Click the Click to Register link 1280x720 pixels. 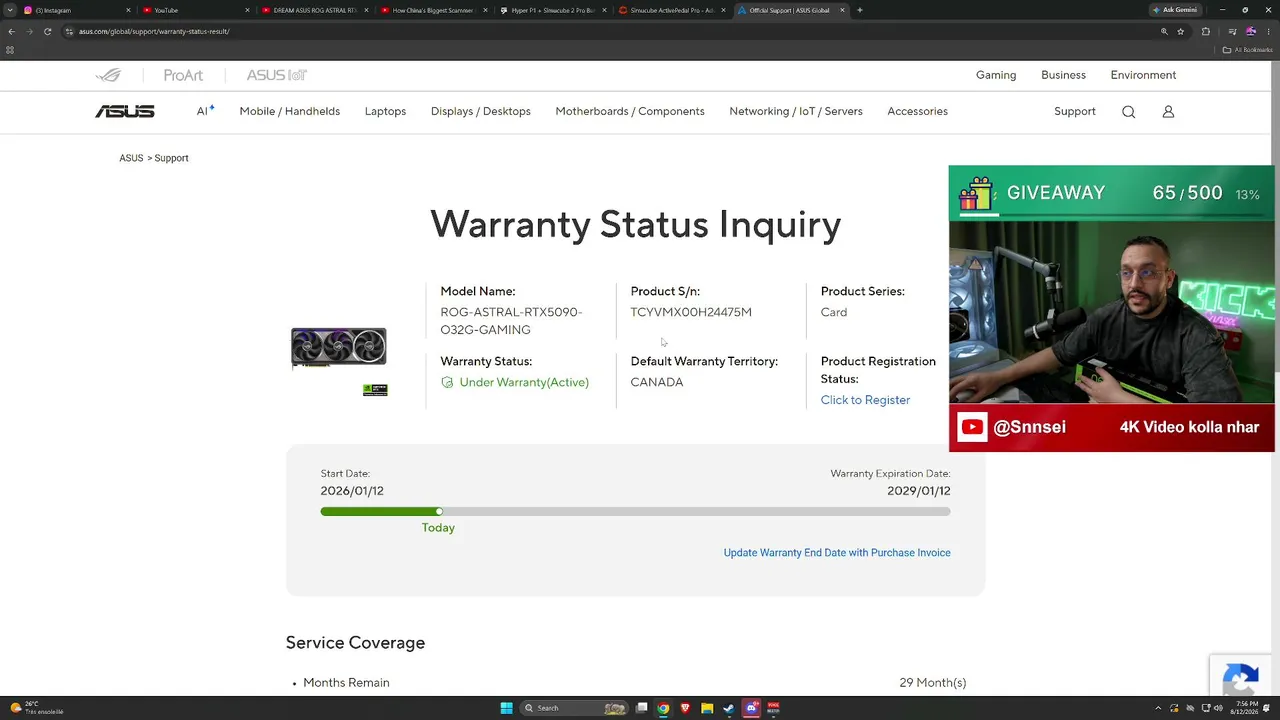click(x=865, y=400)
